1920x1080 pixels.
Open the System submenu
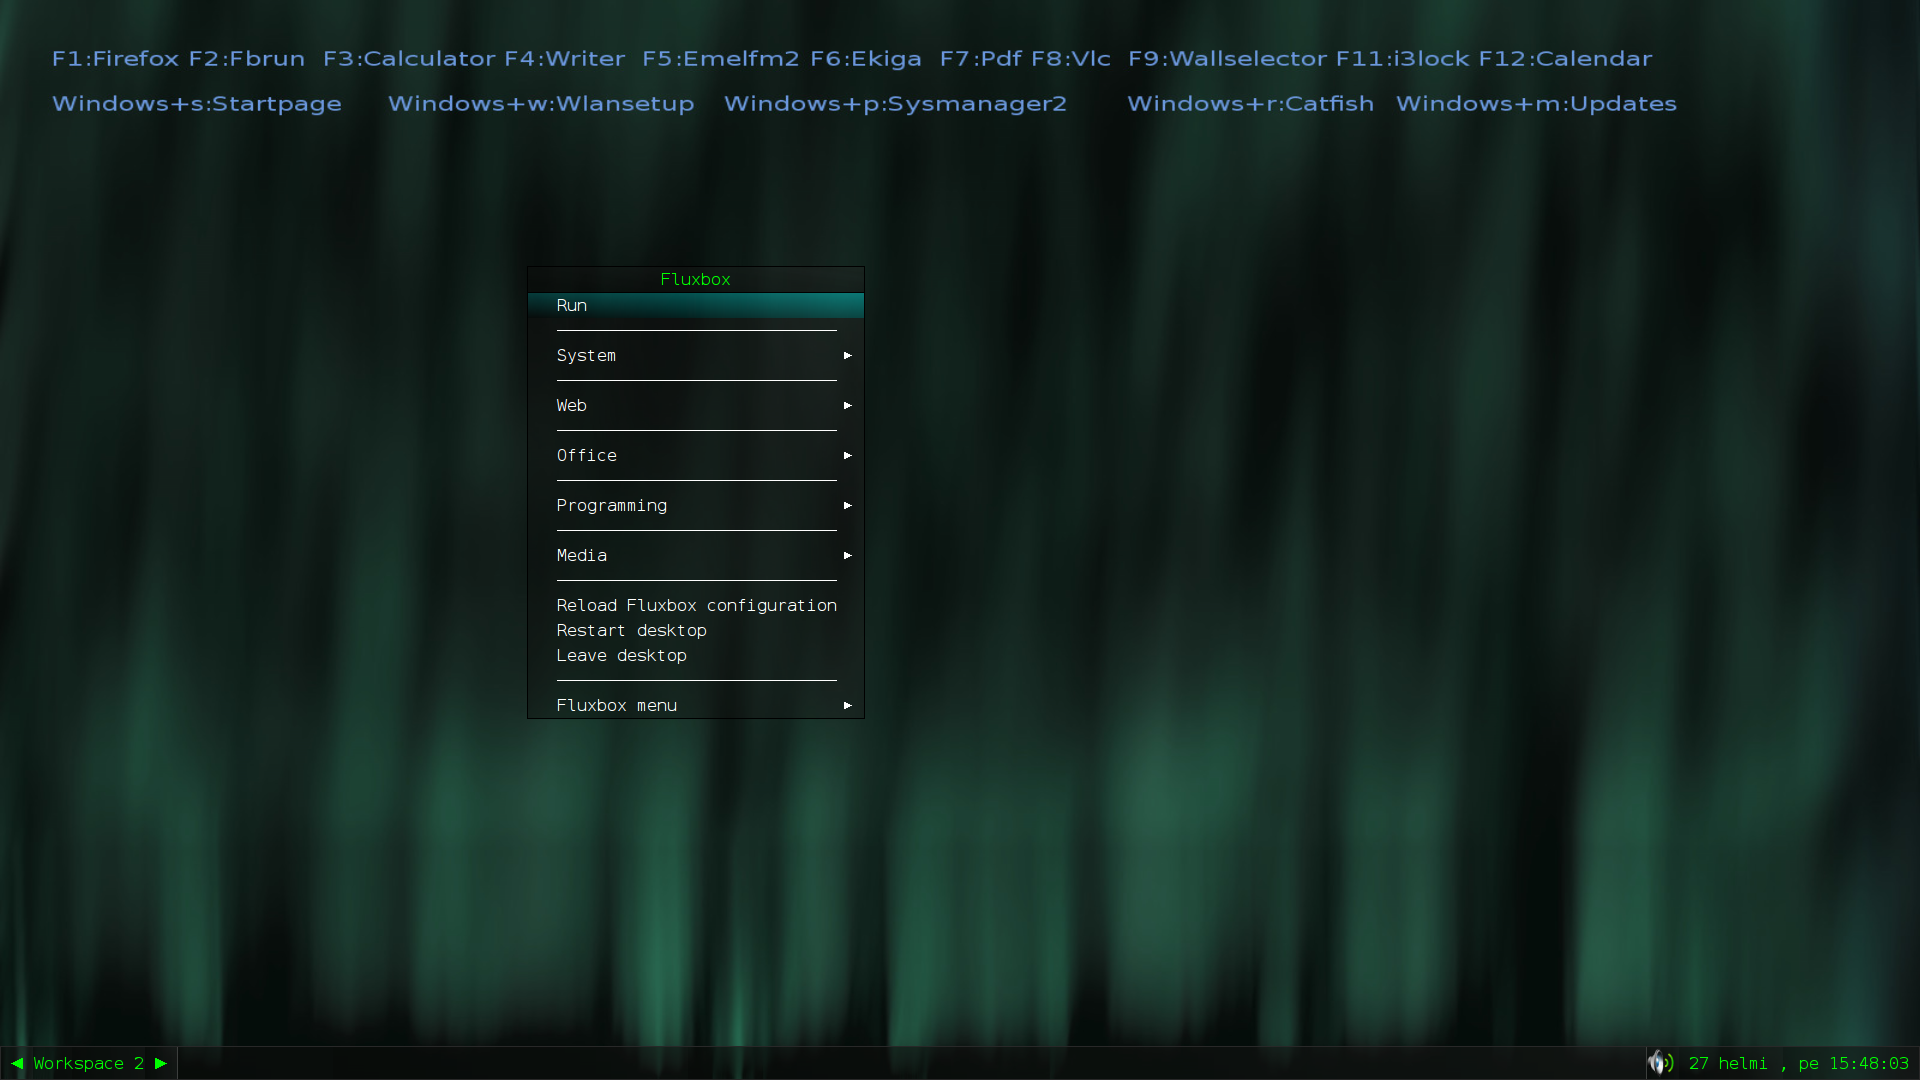[x=695, y=355]
